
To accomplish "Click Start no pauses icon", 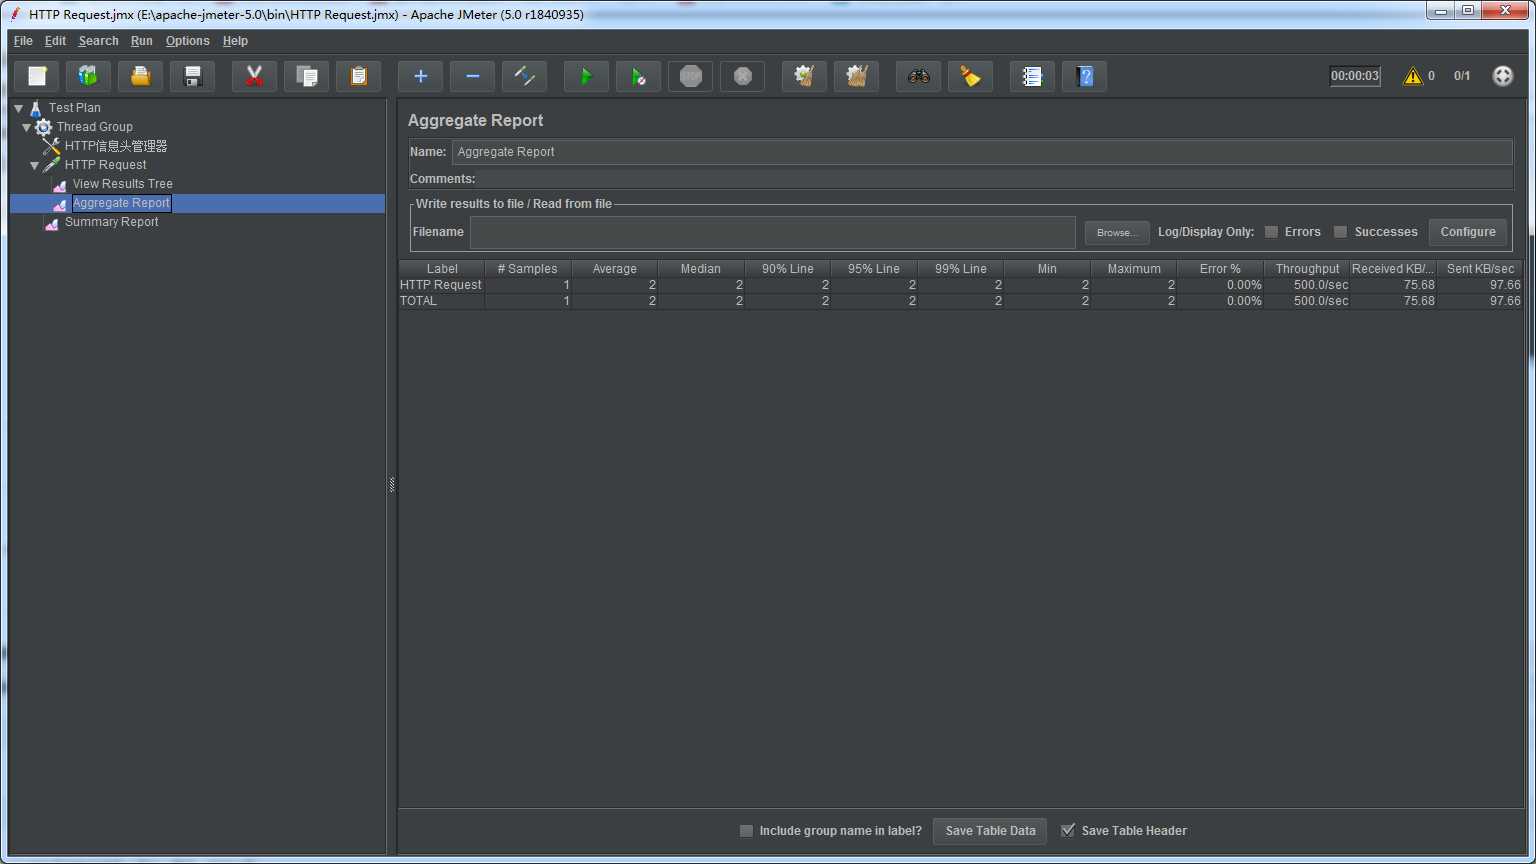I will [639, 76].
